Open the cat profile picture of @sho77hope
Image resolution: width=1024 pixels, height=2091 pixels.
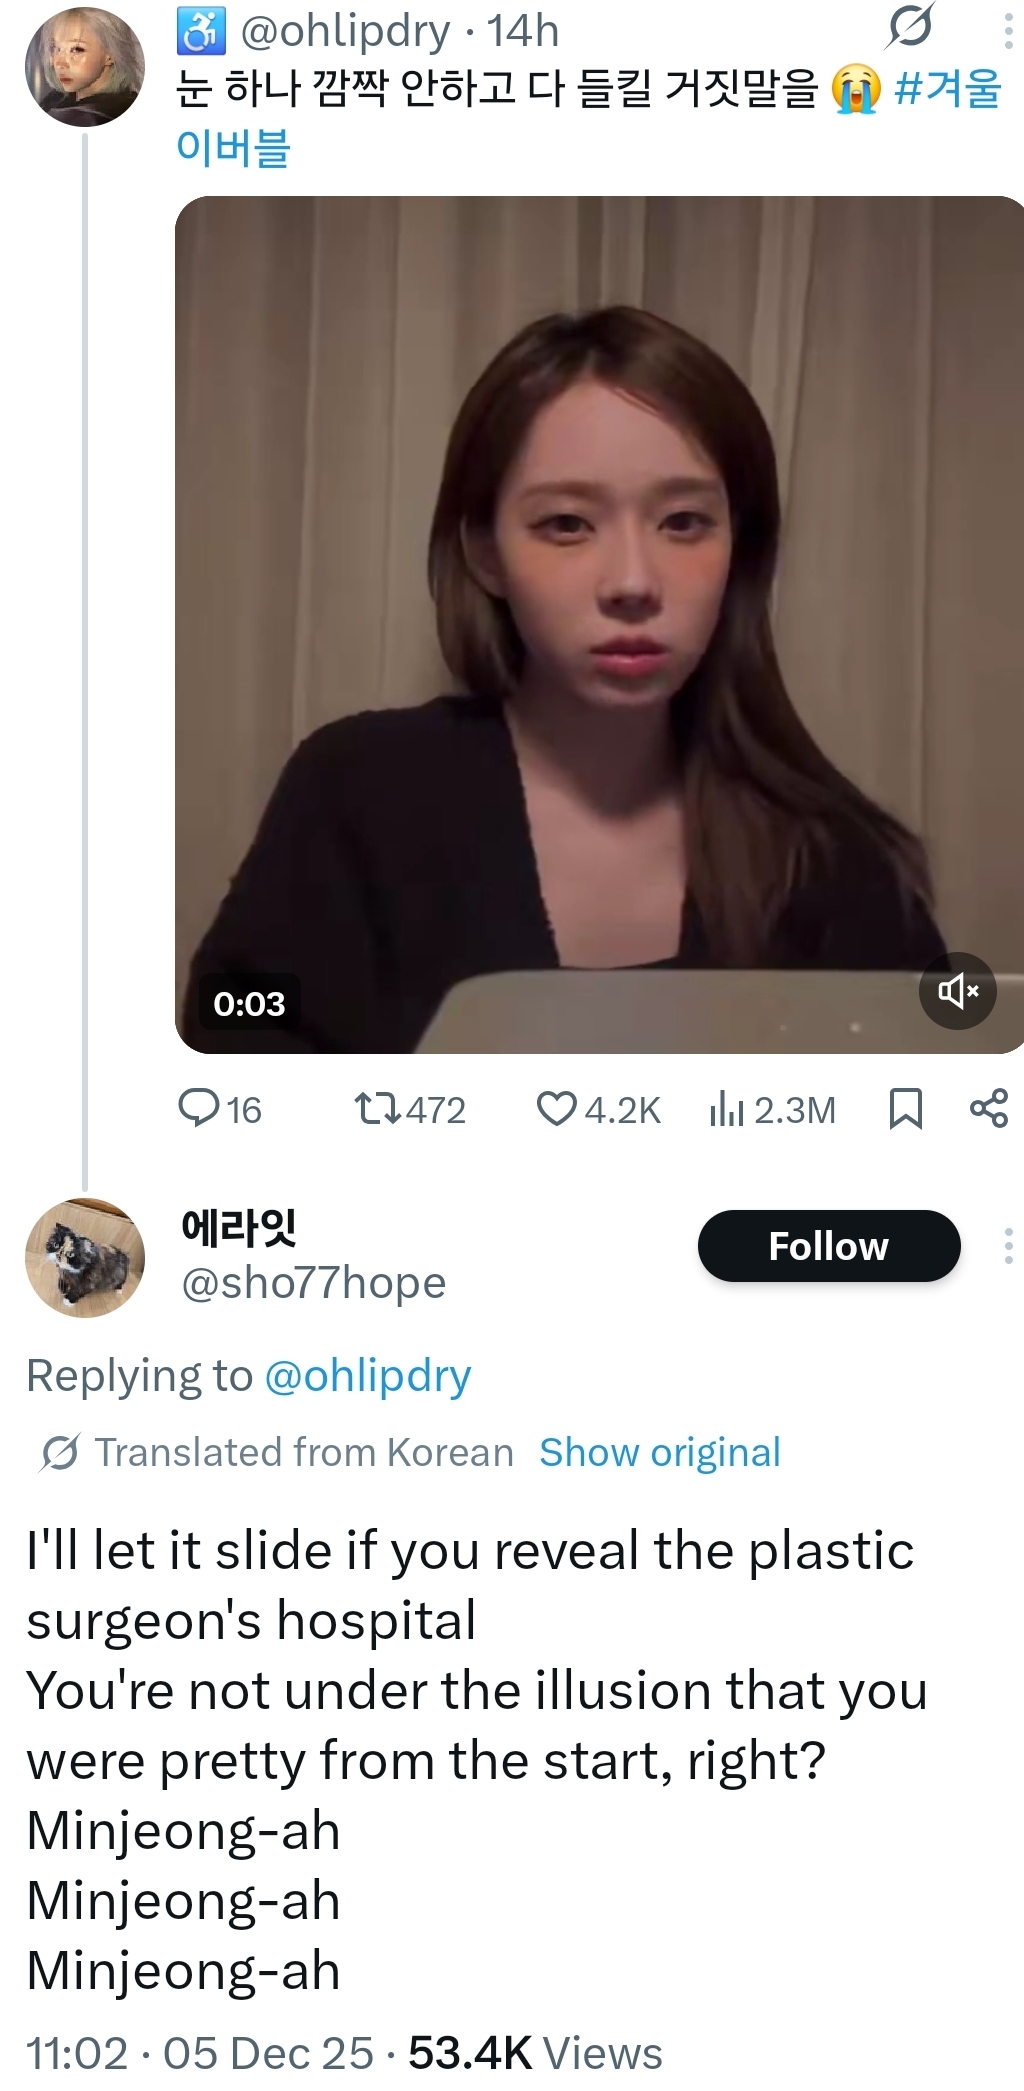click(x=84, y=1257)
